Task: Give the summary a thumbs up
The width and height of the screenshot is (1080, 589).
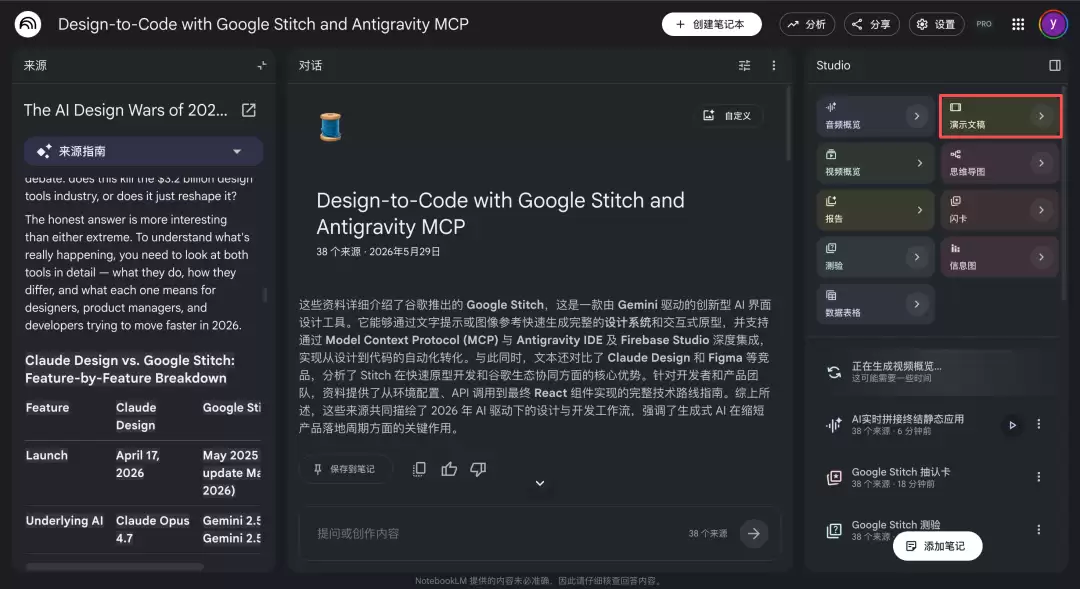Action: coord(449,469)
